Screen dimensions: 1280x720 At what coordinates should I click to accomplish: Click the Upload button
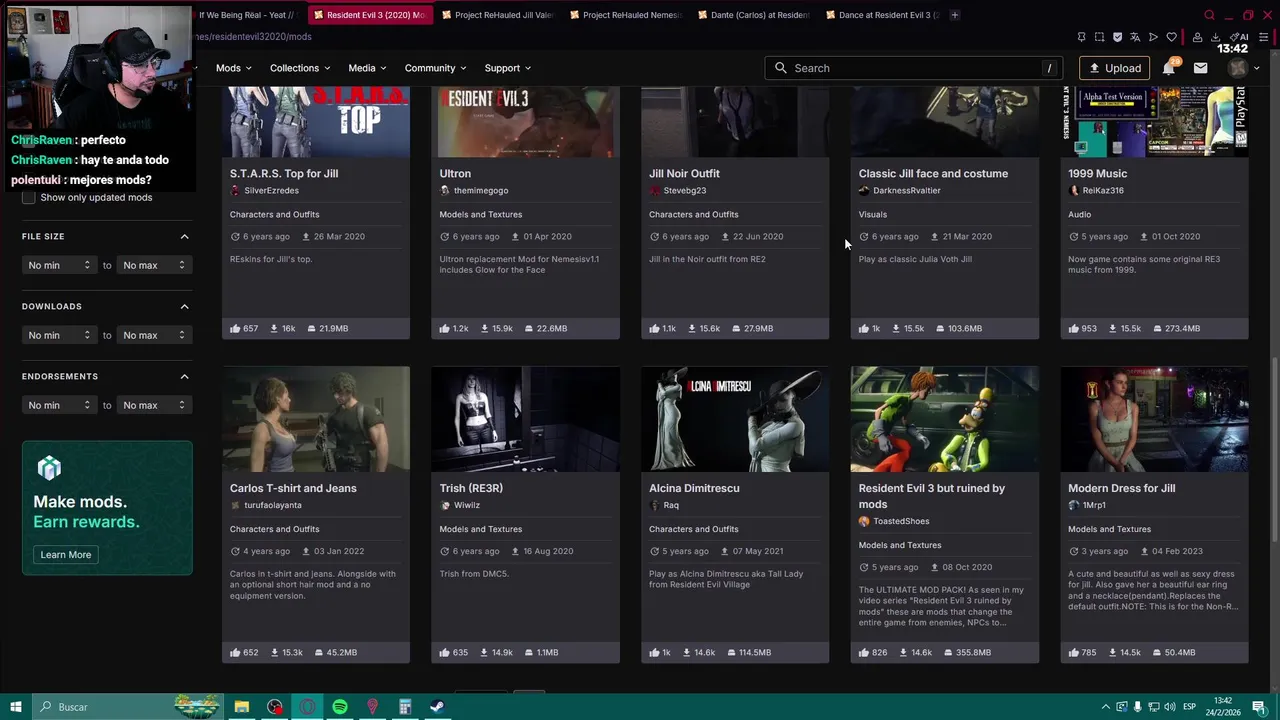(x=1115, y=68)
